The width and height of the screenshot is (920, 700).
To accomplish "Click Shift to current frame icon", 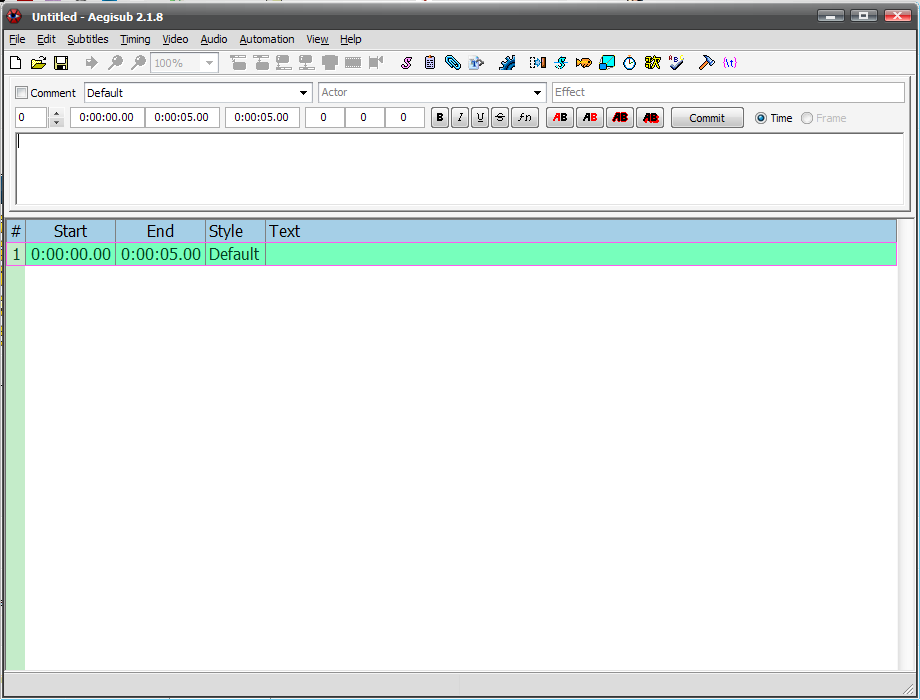I will (376, 63).
